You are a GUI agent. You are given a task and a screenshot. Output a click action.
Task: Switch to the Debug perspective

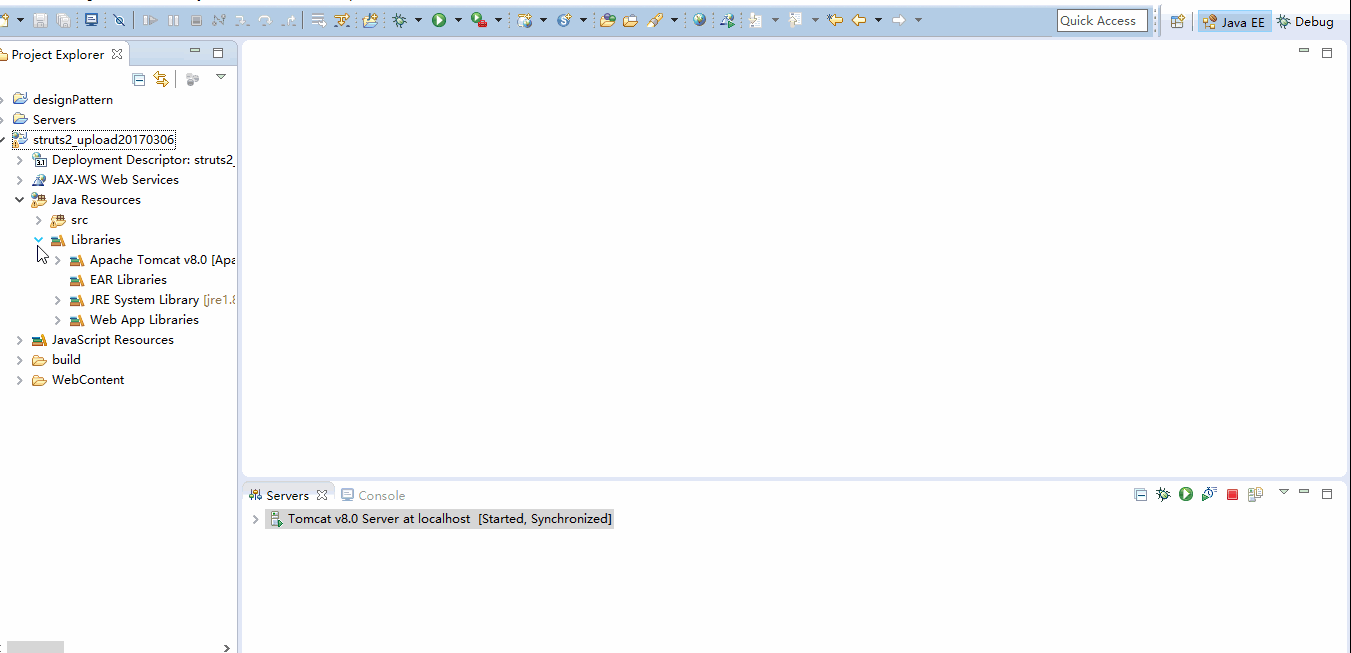(x=1305, y=21)
